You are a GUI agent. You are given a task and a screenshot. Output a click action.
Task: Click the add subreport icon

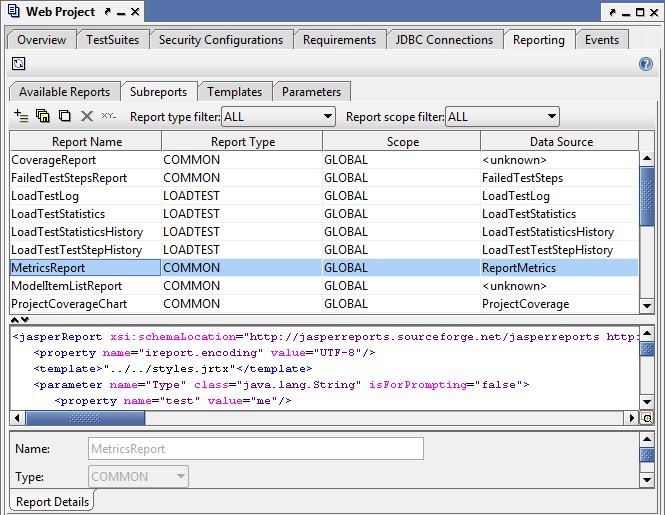tap(21, 117)
